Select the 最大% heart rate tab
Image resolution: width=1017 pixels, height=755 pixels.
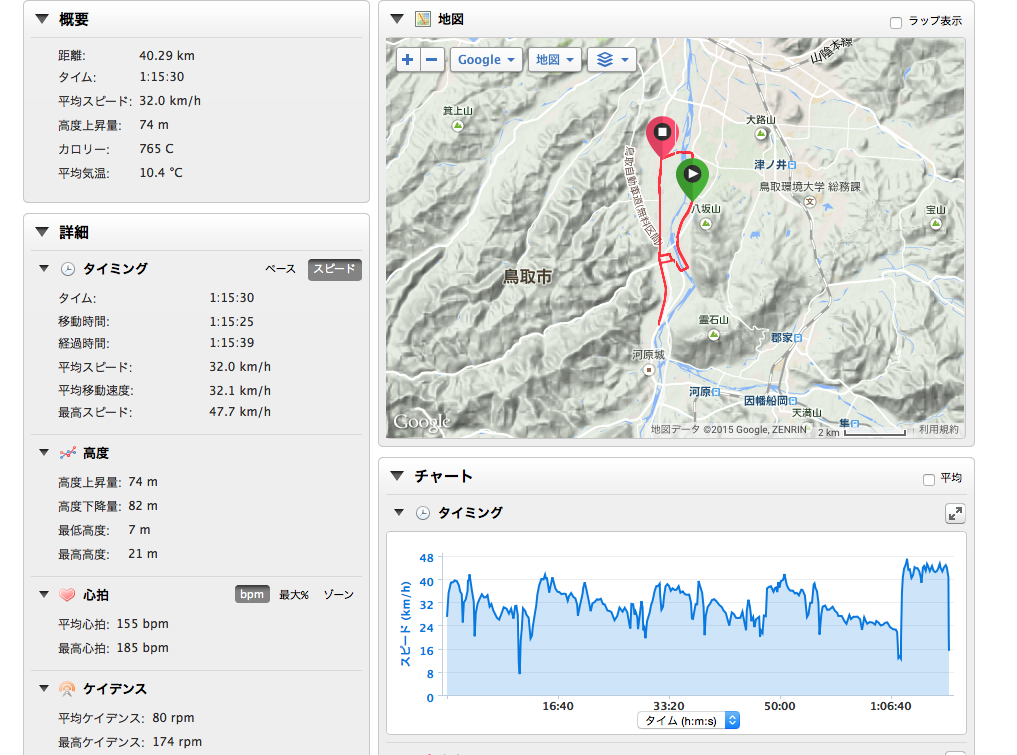tap(293, 595)
